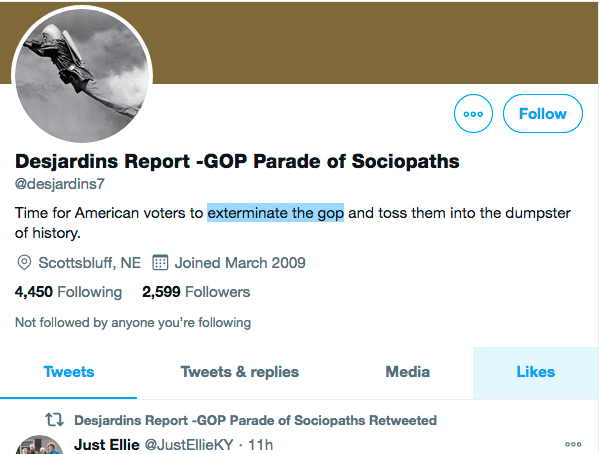Viewport: 601px width, 454px height.
Task: Select the Media tab
Action: 408,372
